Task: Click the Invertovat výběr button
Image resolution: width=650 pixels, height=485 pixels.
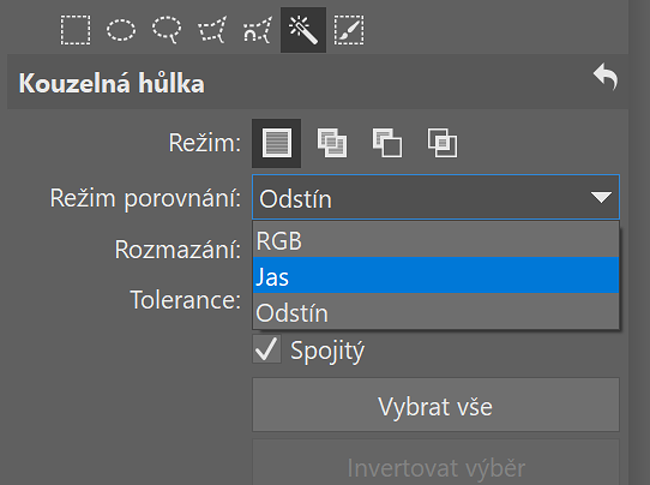Action: (x=436, y=463)
